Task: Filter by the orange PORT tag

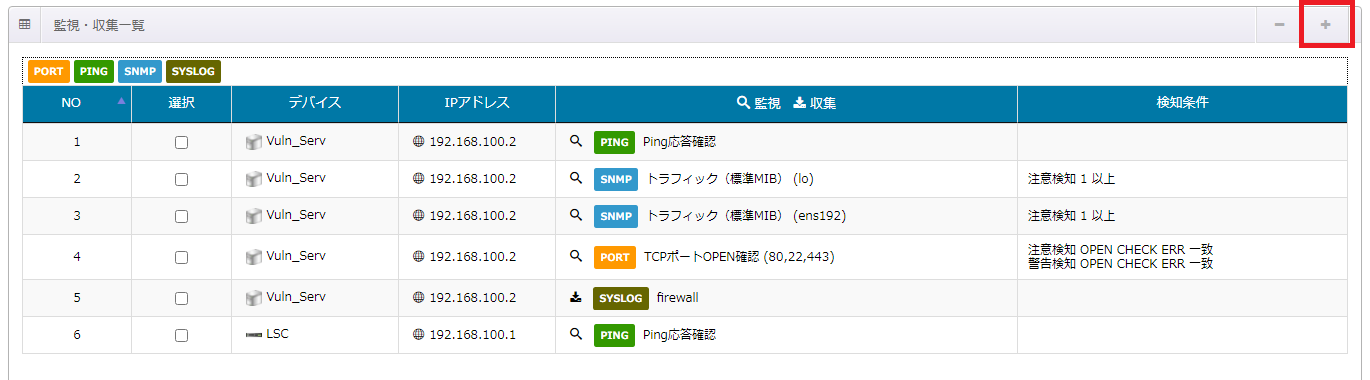Action: tap(48, 72)
